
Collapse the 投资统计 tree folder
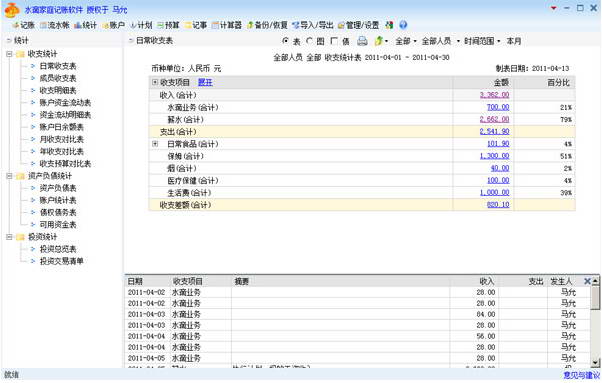(9, 237)
